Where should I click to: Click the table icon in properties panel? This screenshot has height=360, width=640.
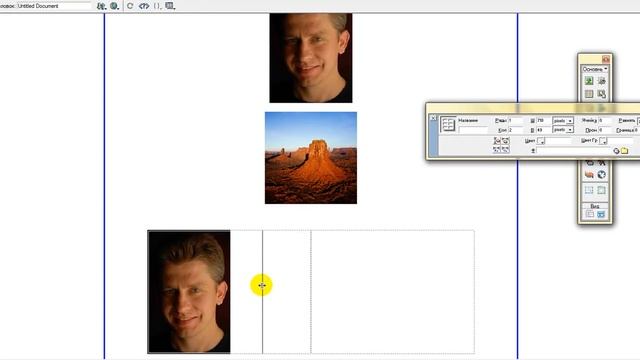448,124
